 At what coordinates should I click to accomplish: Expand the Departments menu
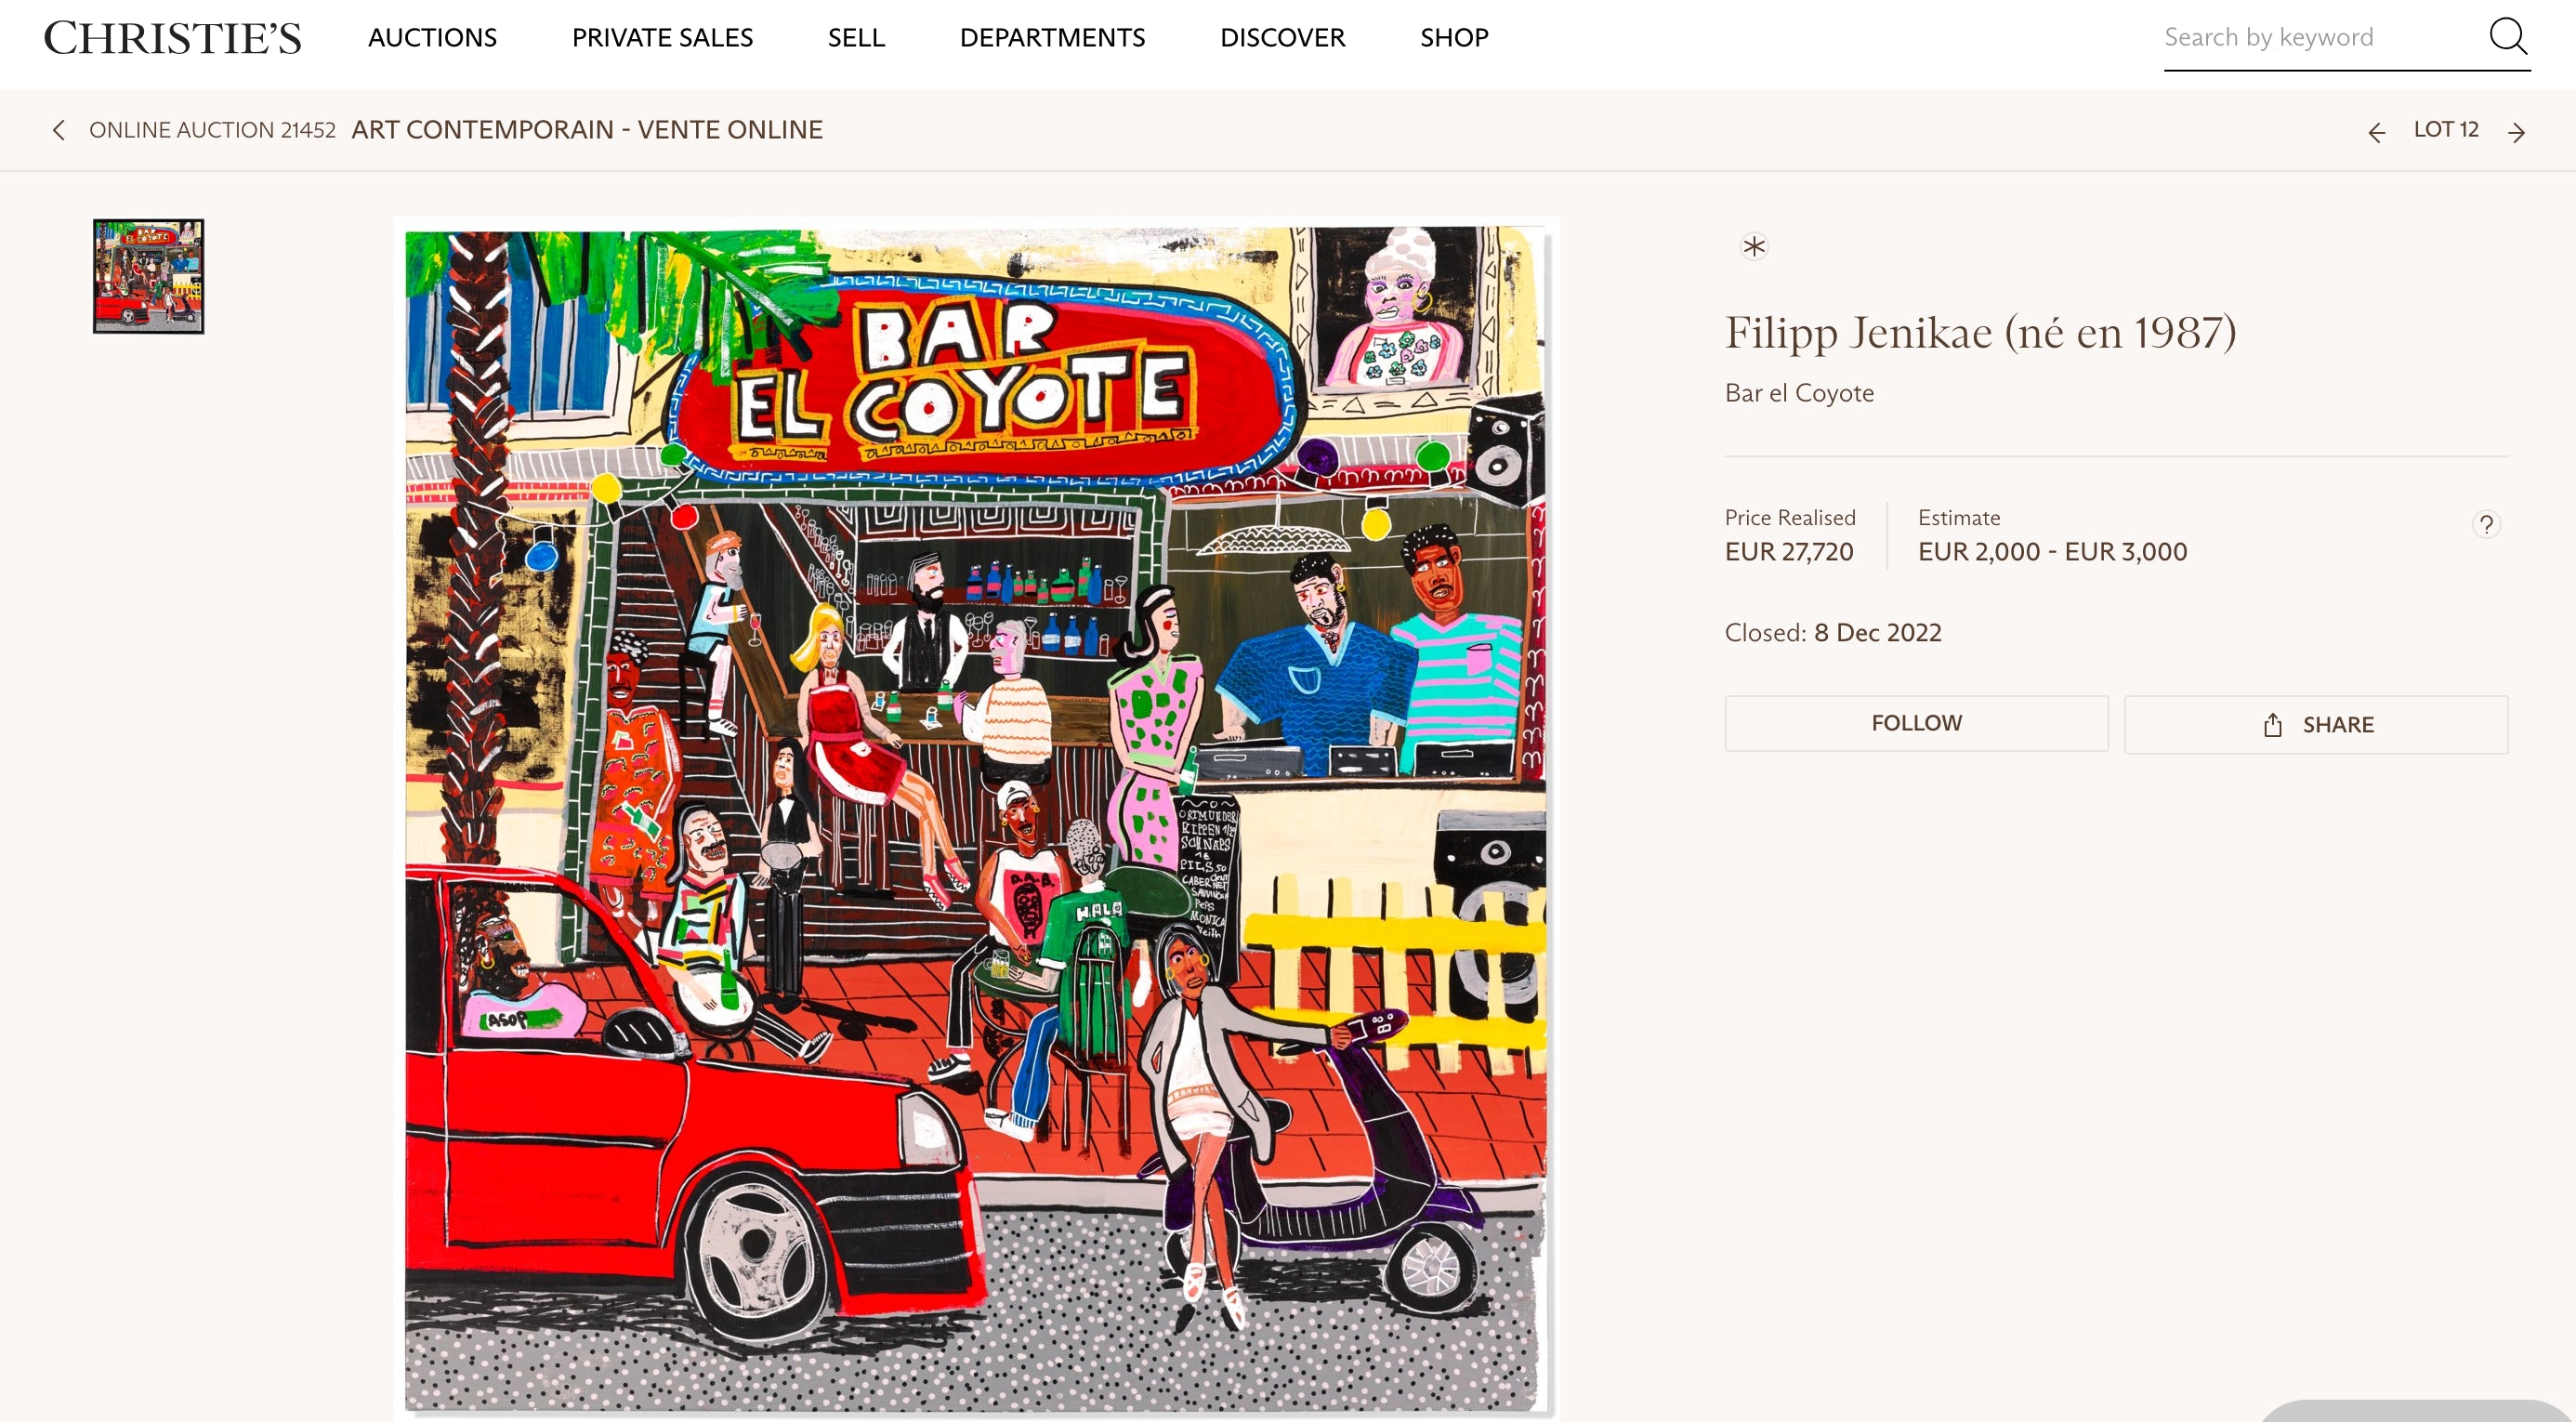(1052, 38)
